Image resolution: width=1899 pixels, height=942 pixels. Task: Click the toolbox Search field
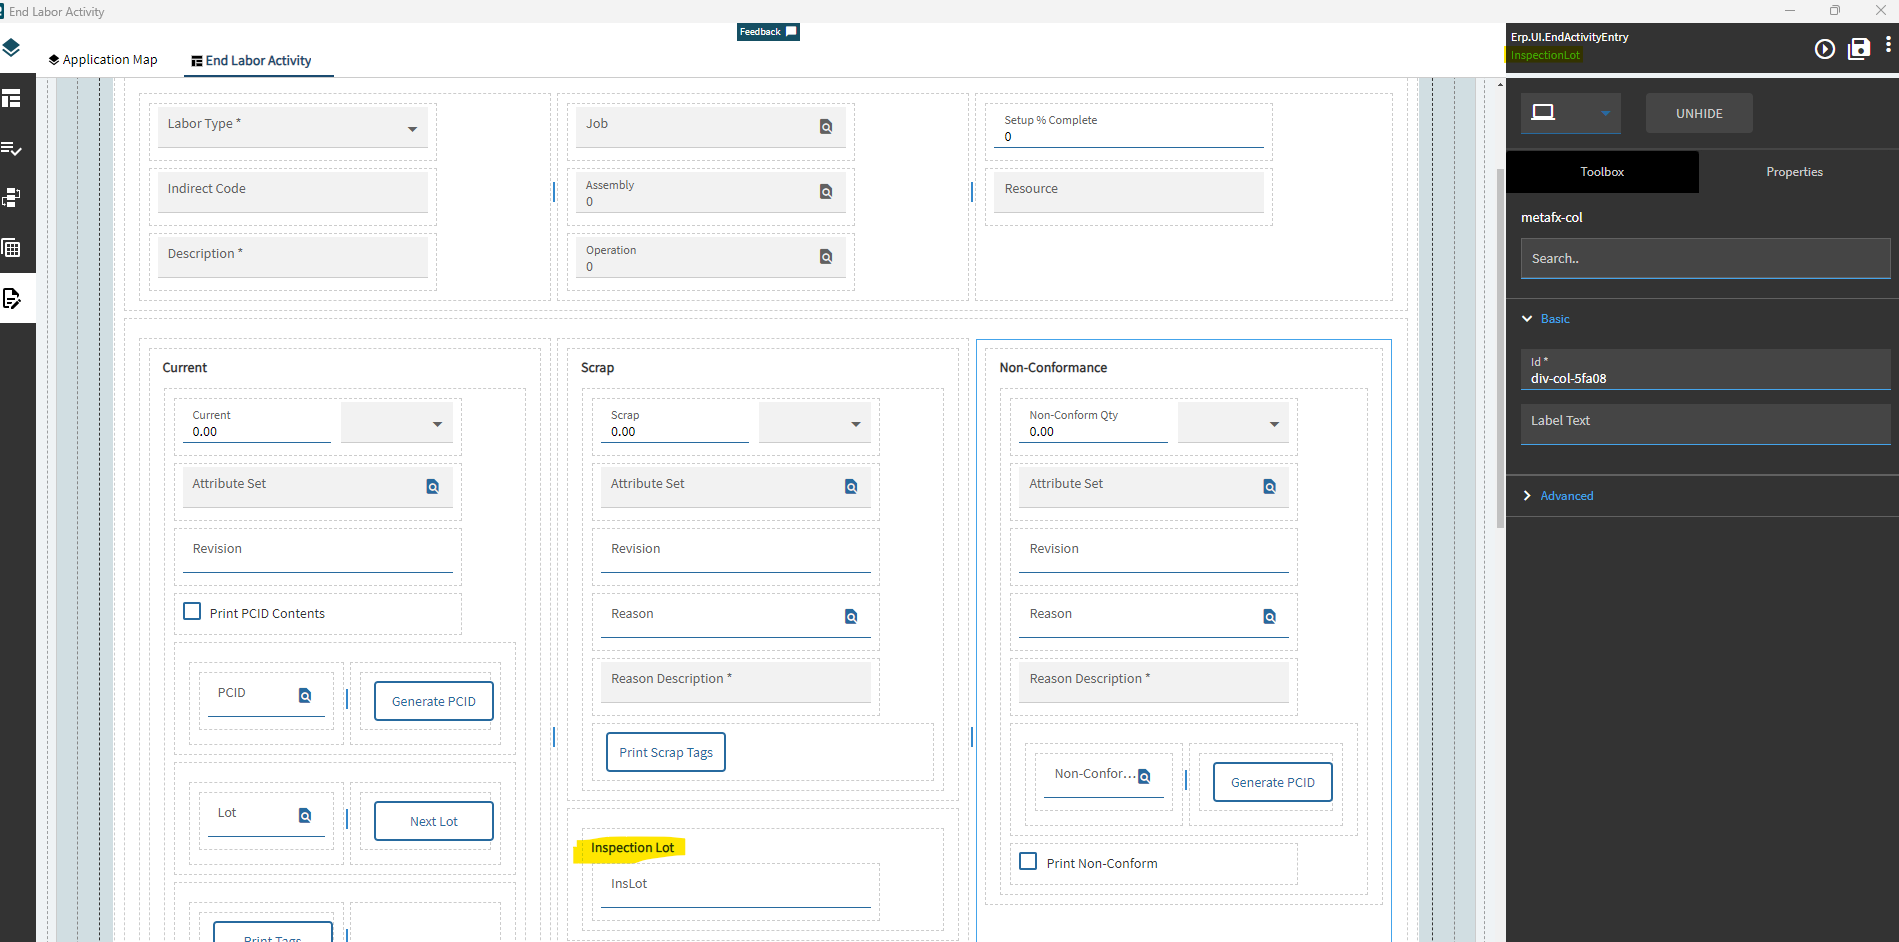(x=1705, y=258)
